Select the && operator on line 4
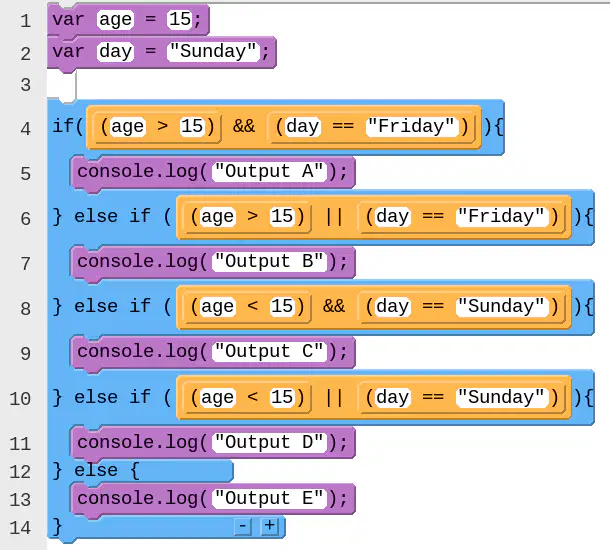This screenshot has width=610, height=550. click(x=244, y=127)
